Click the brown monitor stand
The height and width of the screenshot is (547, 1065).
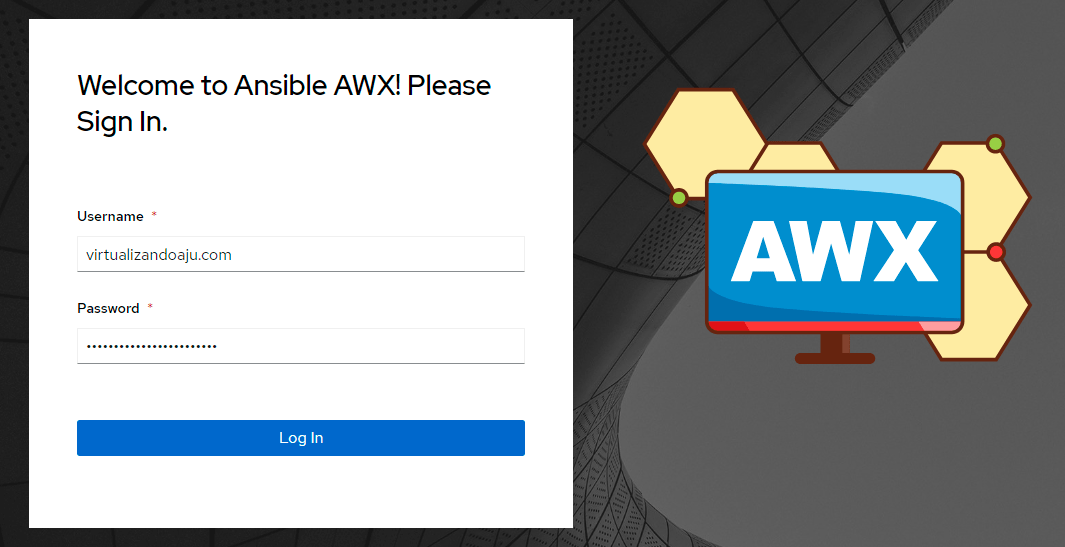click(832, 348)
